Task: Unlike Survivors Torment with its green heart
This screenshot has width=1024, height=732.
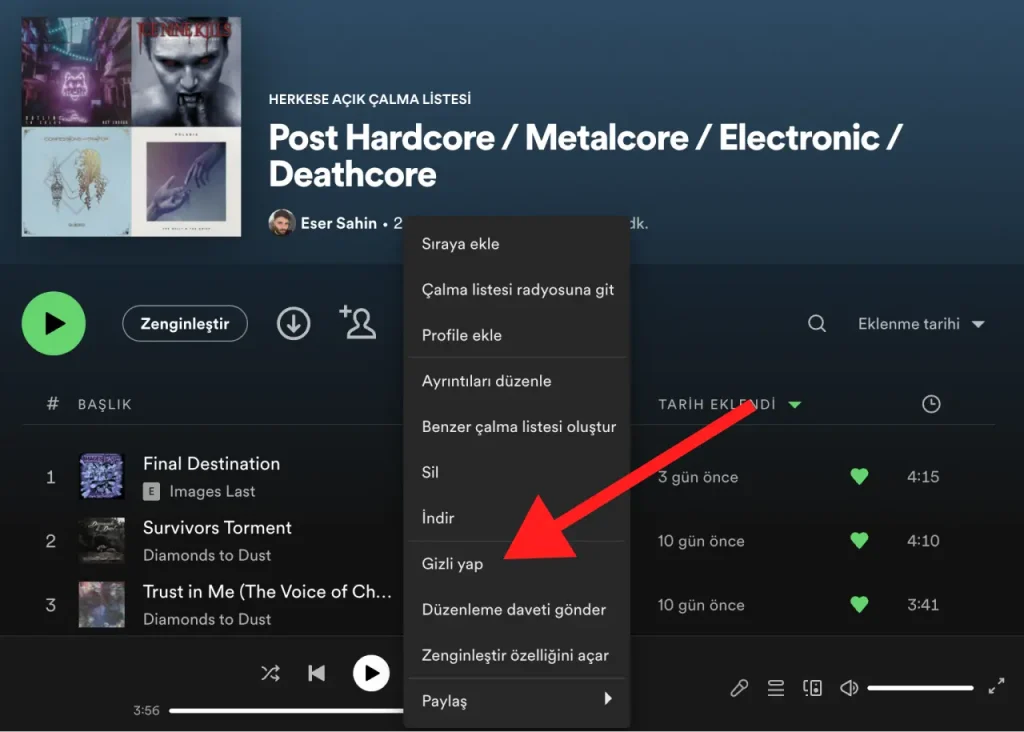Action: coord(859,540)
